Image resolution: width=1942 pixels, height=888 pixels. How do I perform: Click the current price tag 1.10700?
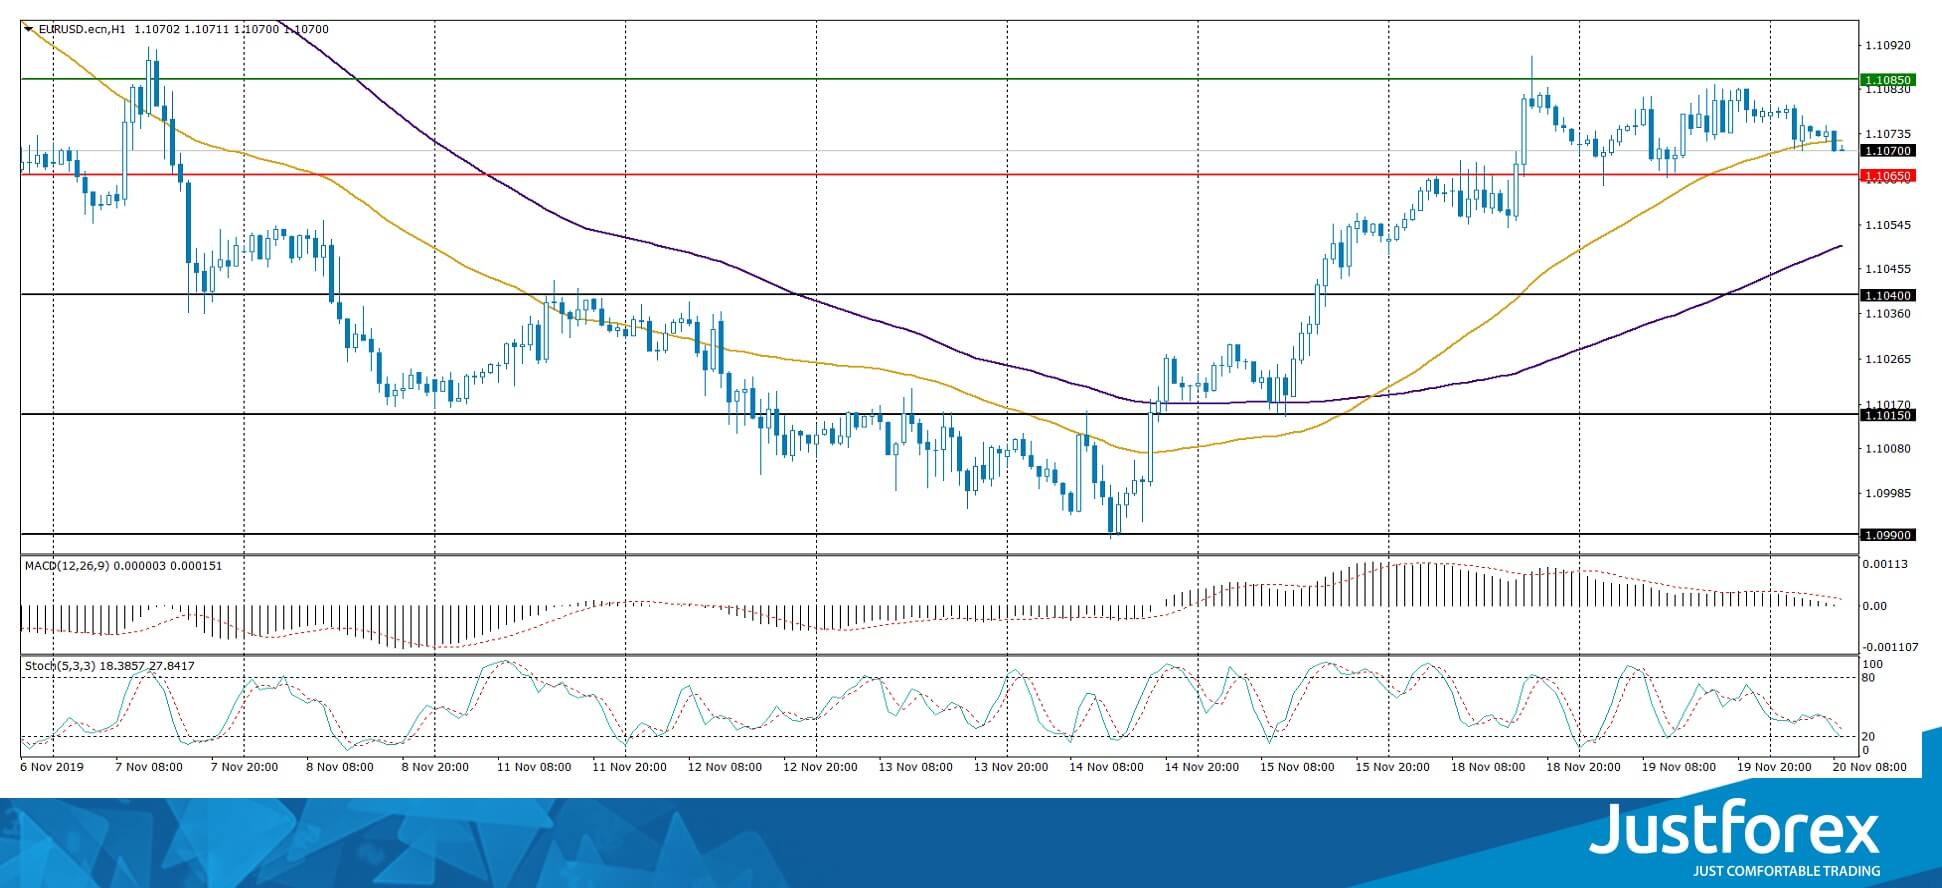(1887, 151)
